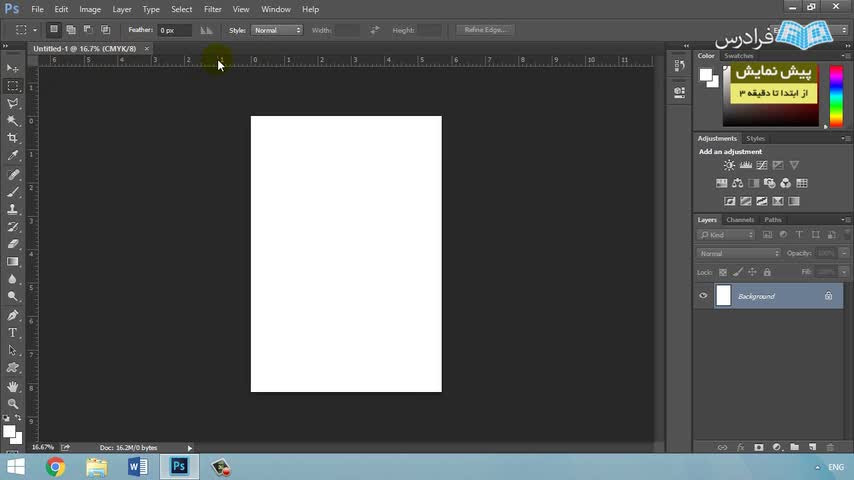Toggle New Selection mode button
The width and height of the screenshot is (854, 480).
(53, 29)
